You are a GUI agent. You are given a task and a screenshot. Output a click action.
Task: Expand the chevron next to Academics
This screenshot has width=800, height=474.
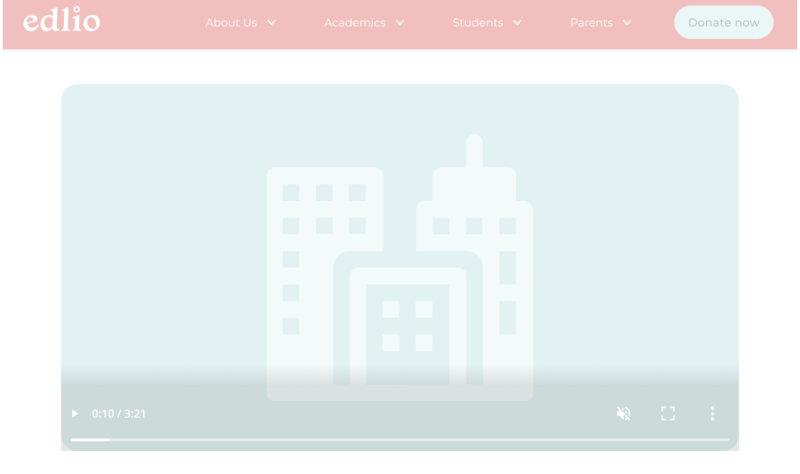point(400,23)
